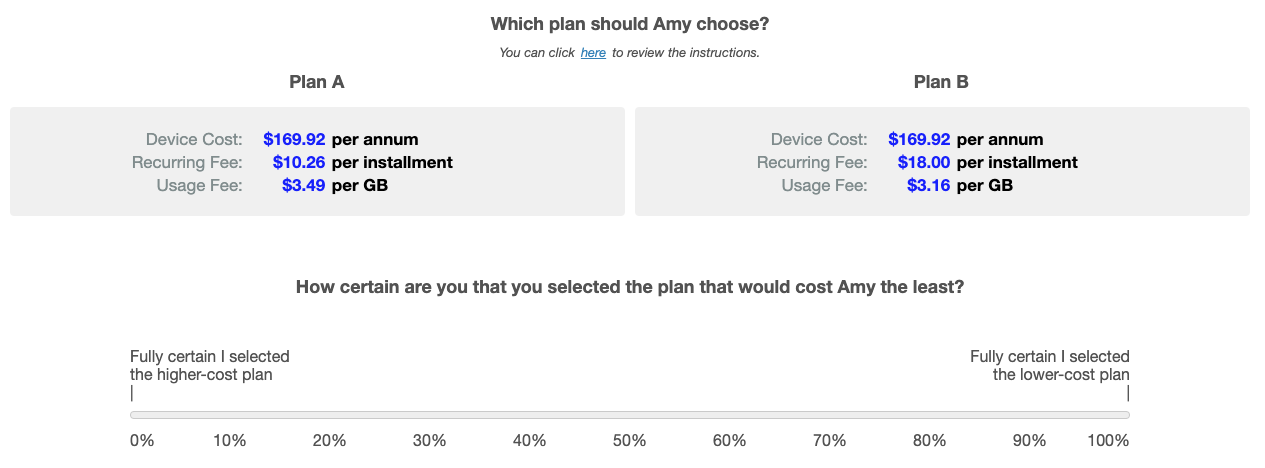Screen dimensions: 1265x468
Task: Click the Plan B heading
Action: [x=941, y=82]
